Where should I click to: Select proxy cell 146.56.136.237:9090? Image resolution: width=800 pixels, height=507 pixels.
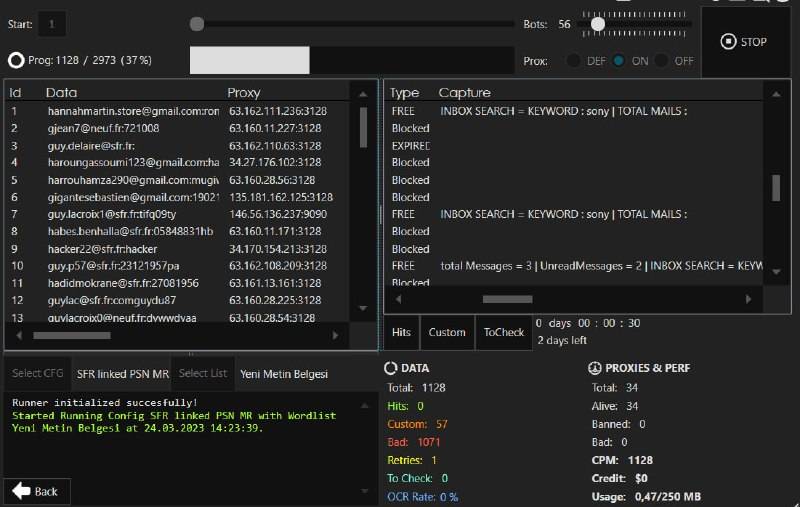click(278, 214)
